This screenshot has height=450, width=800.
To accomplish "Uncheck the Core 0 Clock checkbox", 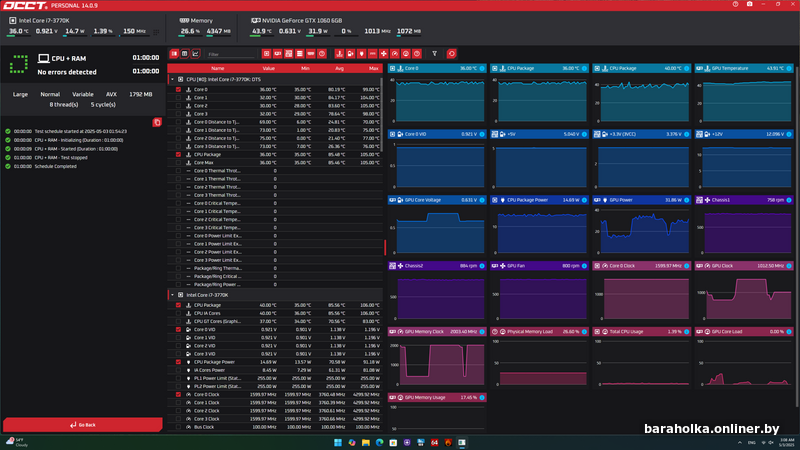I will [x=178, y=394].
